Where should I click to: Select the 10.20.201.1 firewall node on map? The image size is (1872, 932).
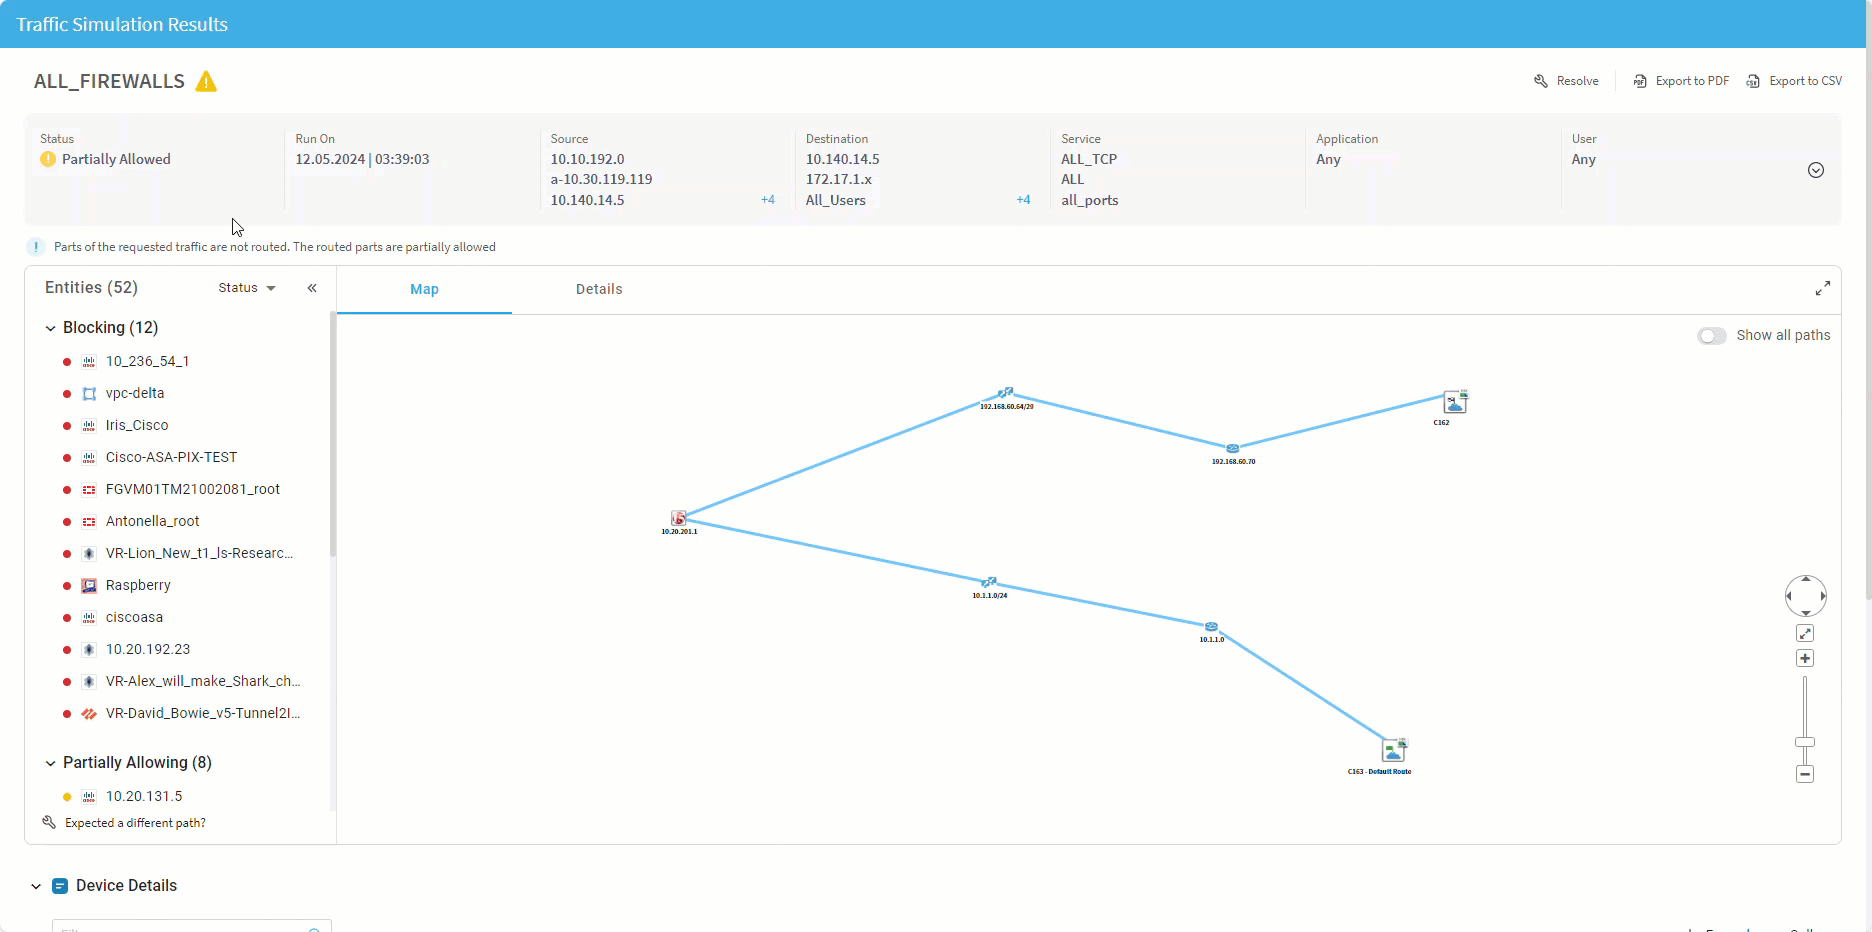click(x=679, y=518)
